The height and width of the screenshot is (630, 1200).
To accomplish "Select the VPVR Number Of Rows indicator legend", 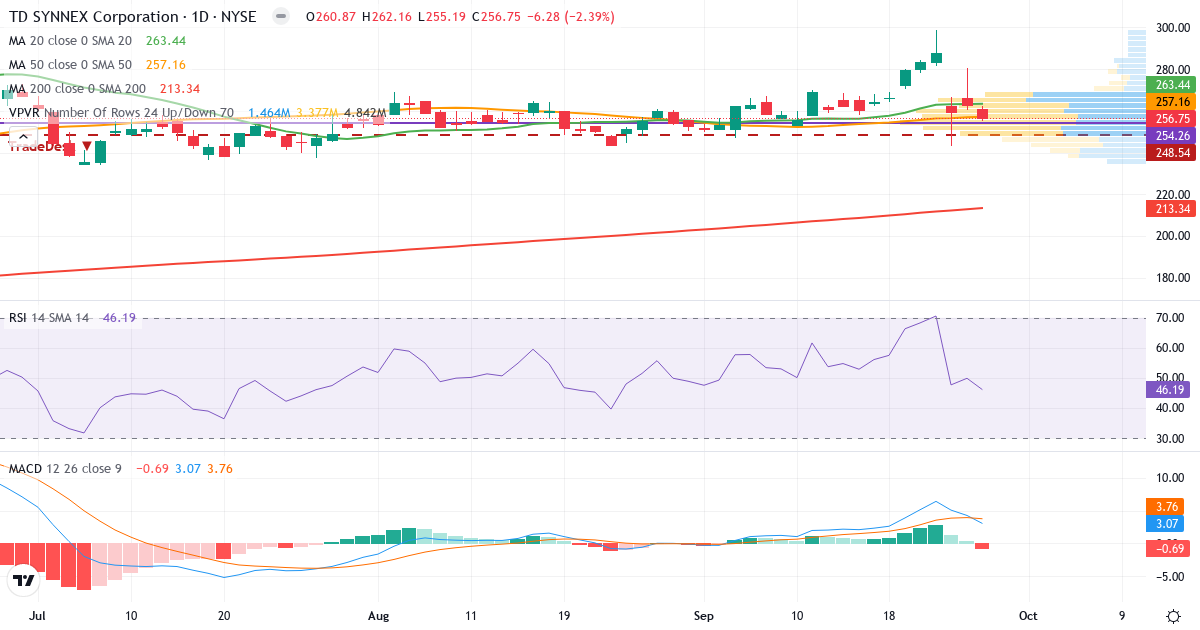I will [122, 113].
